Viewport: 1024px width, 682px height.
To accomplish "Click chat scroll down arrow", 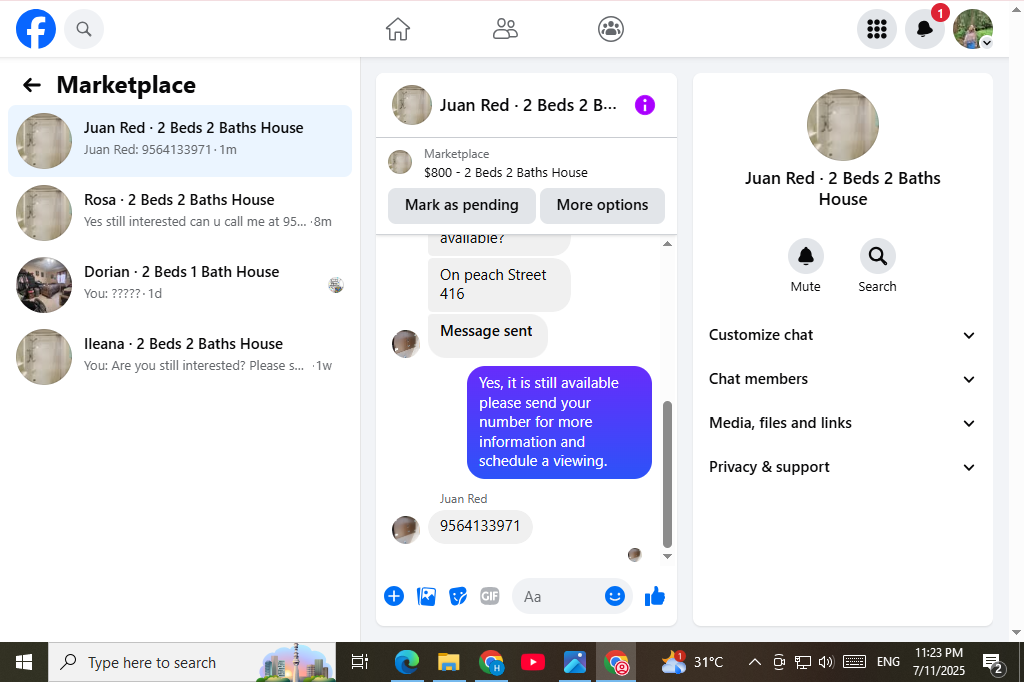I will pos(667,557).
